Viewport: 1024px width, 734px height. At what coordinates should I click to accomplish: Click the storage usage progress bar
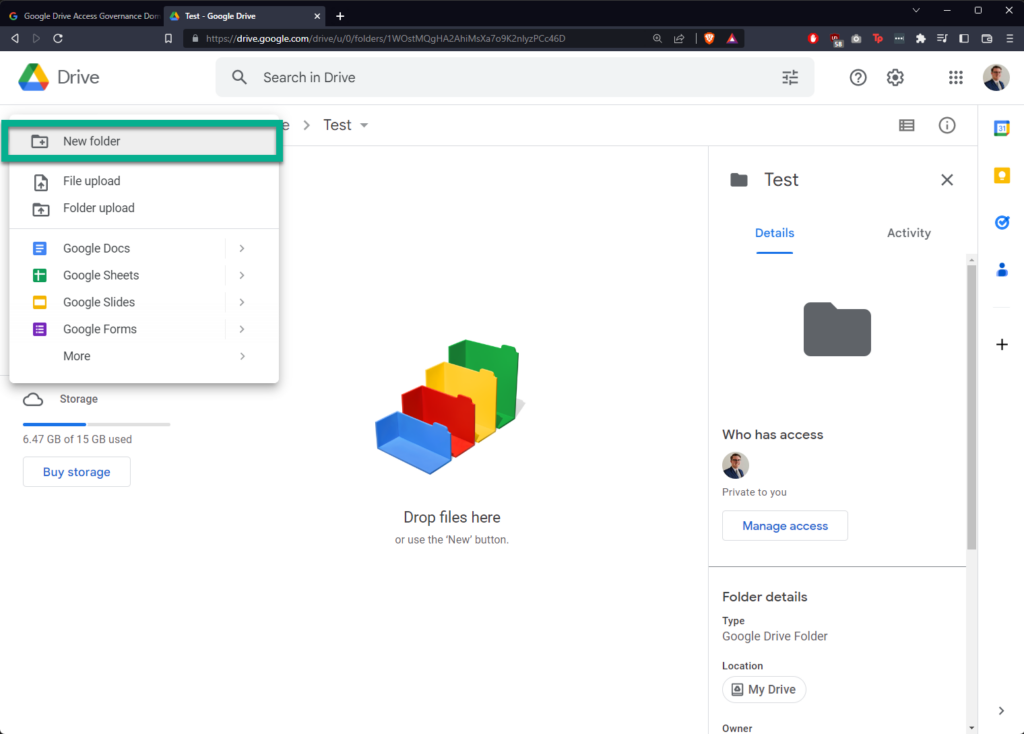(x=97, y=424)
